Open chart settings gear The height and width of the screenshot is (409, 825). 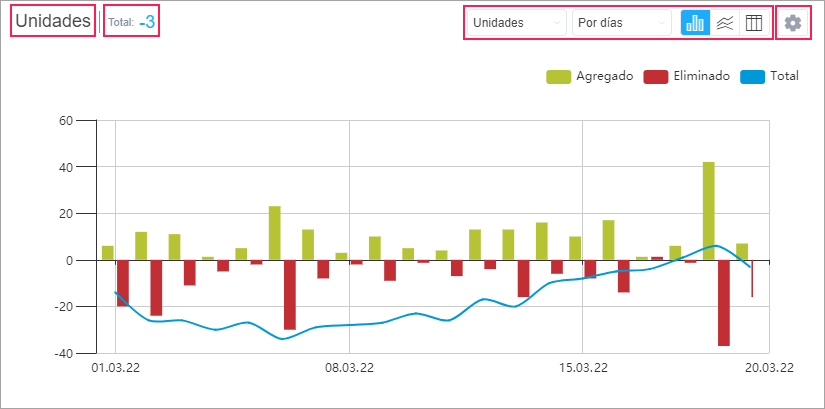click(x=793, y=23)
